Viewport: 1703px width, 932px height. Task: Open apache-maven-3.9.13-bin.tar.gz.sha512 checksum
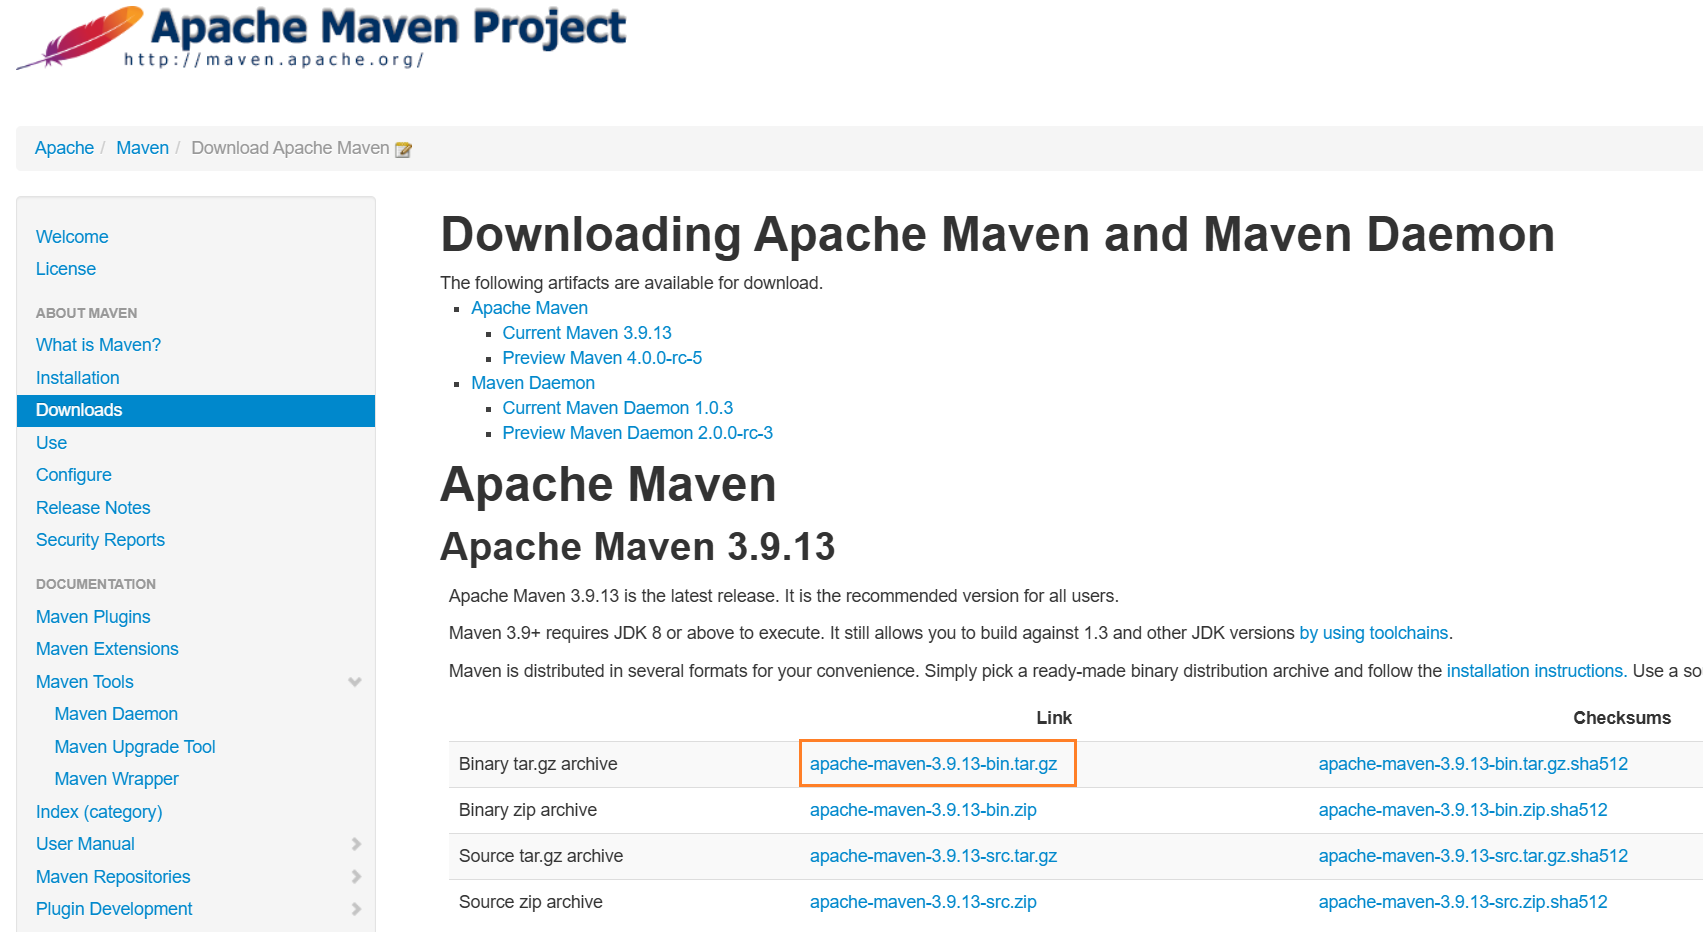pos(1473,764)
